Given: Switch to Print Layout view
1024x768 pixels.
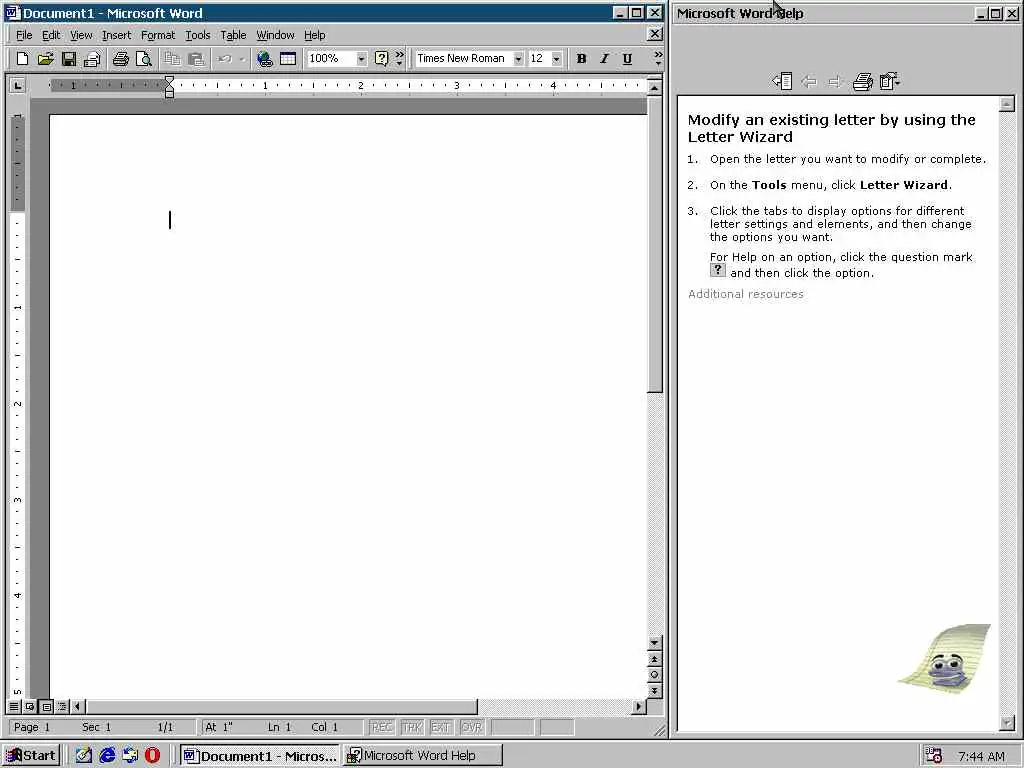Looking at the screenshot, I should (46, 707).
